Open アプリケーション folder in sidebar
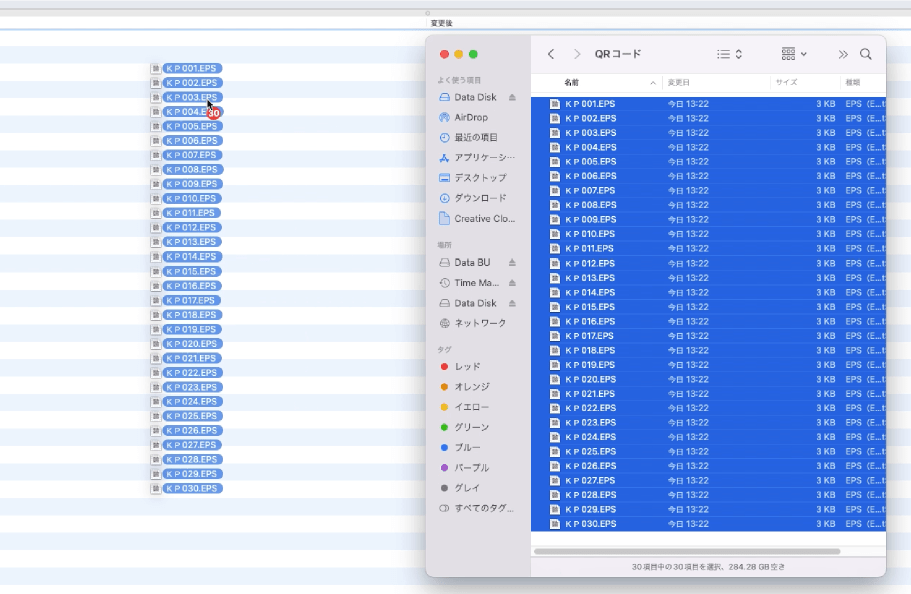Image resolution: width=911 pixels, height=594 pixels. (x=484, y=158)
